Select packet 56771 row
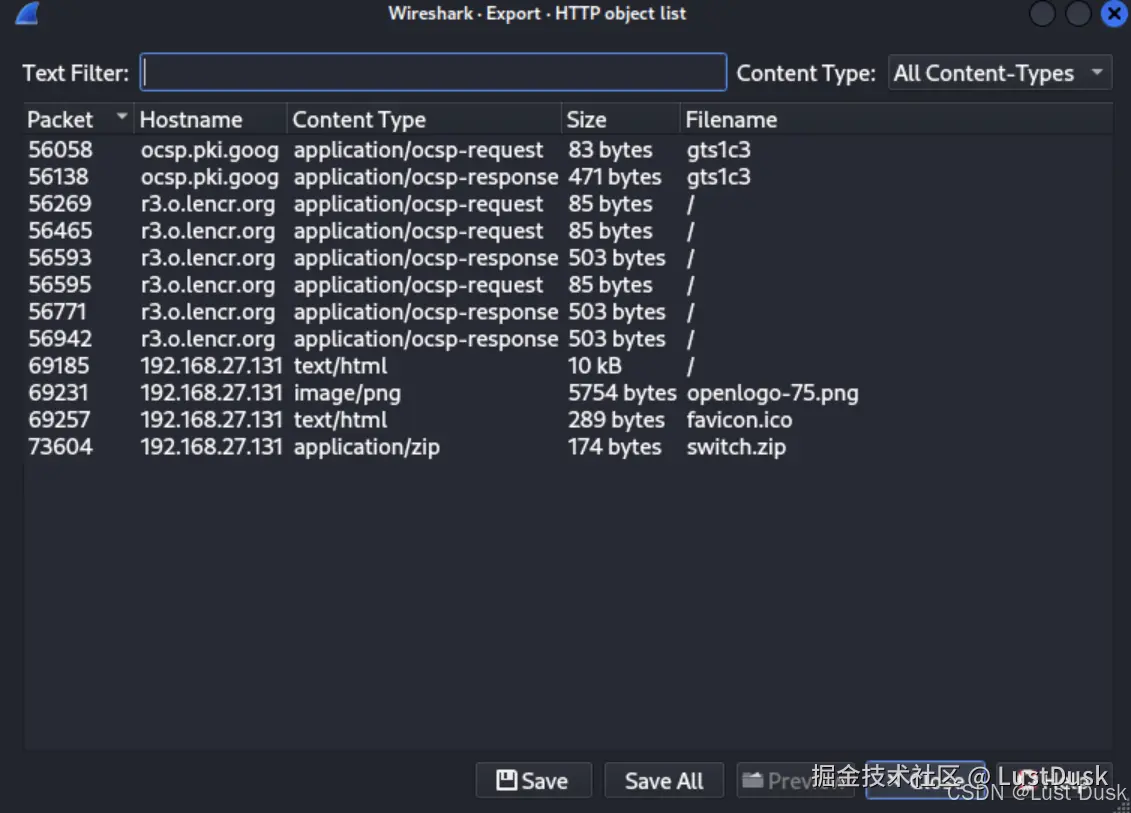 [x=568, y=312]
